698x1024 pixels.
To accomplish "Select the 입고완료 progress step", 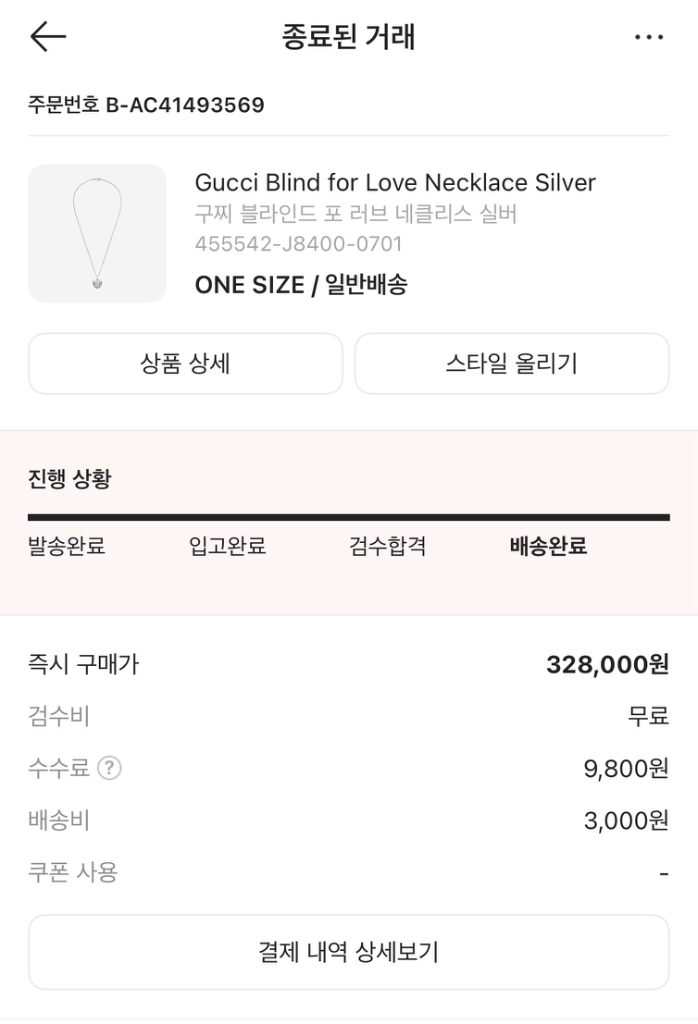I will (227, 547).
